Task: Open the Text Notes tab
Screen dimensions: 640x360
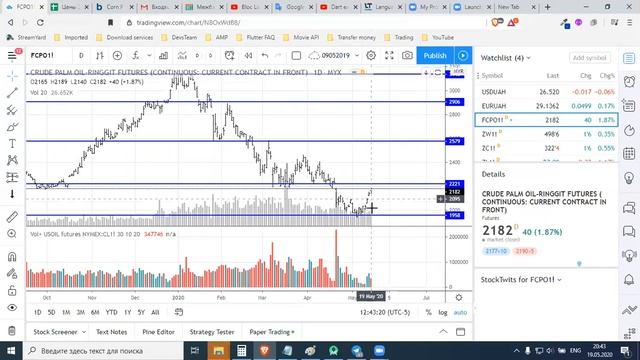Action: (111, 332)
